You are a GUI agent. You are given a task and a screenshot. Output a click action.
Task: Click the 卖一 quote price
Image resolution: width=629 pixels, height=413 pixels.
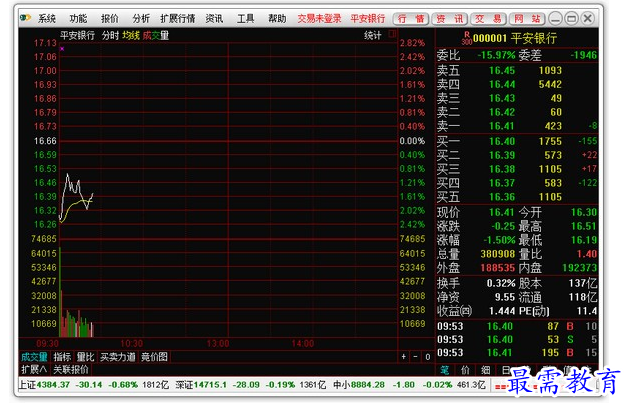coord(502,126)
